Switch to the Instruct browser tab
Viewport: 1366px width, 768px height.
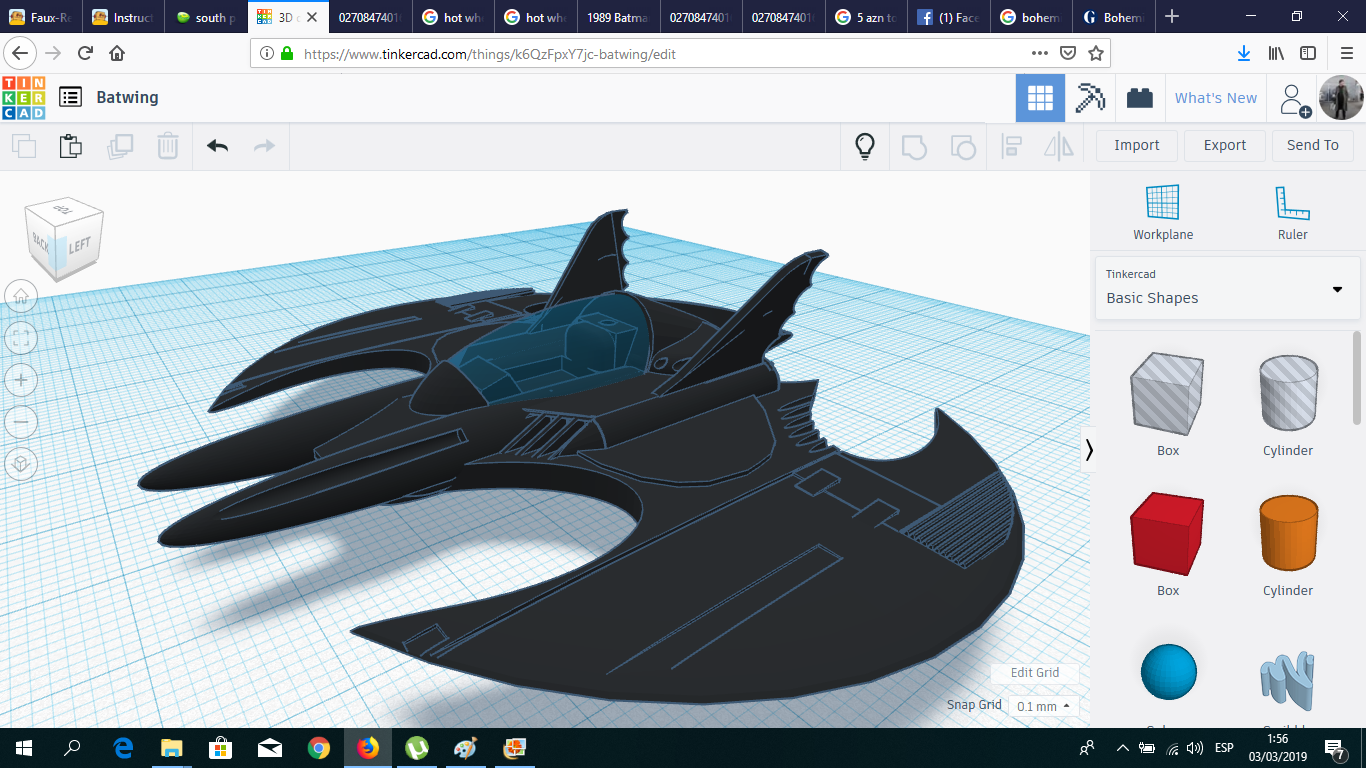pyautogui.click(x=124, y=17)
